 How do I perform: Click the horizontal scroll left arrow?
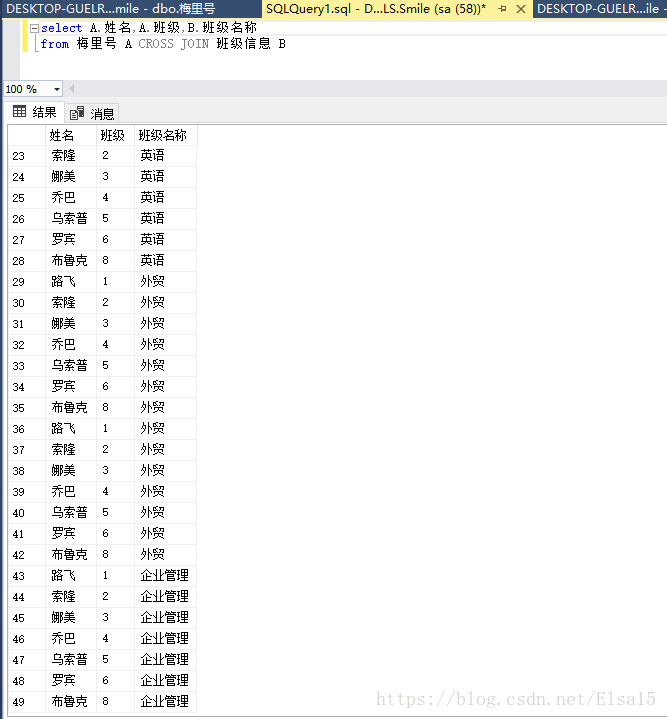click(x=72, y=88)
